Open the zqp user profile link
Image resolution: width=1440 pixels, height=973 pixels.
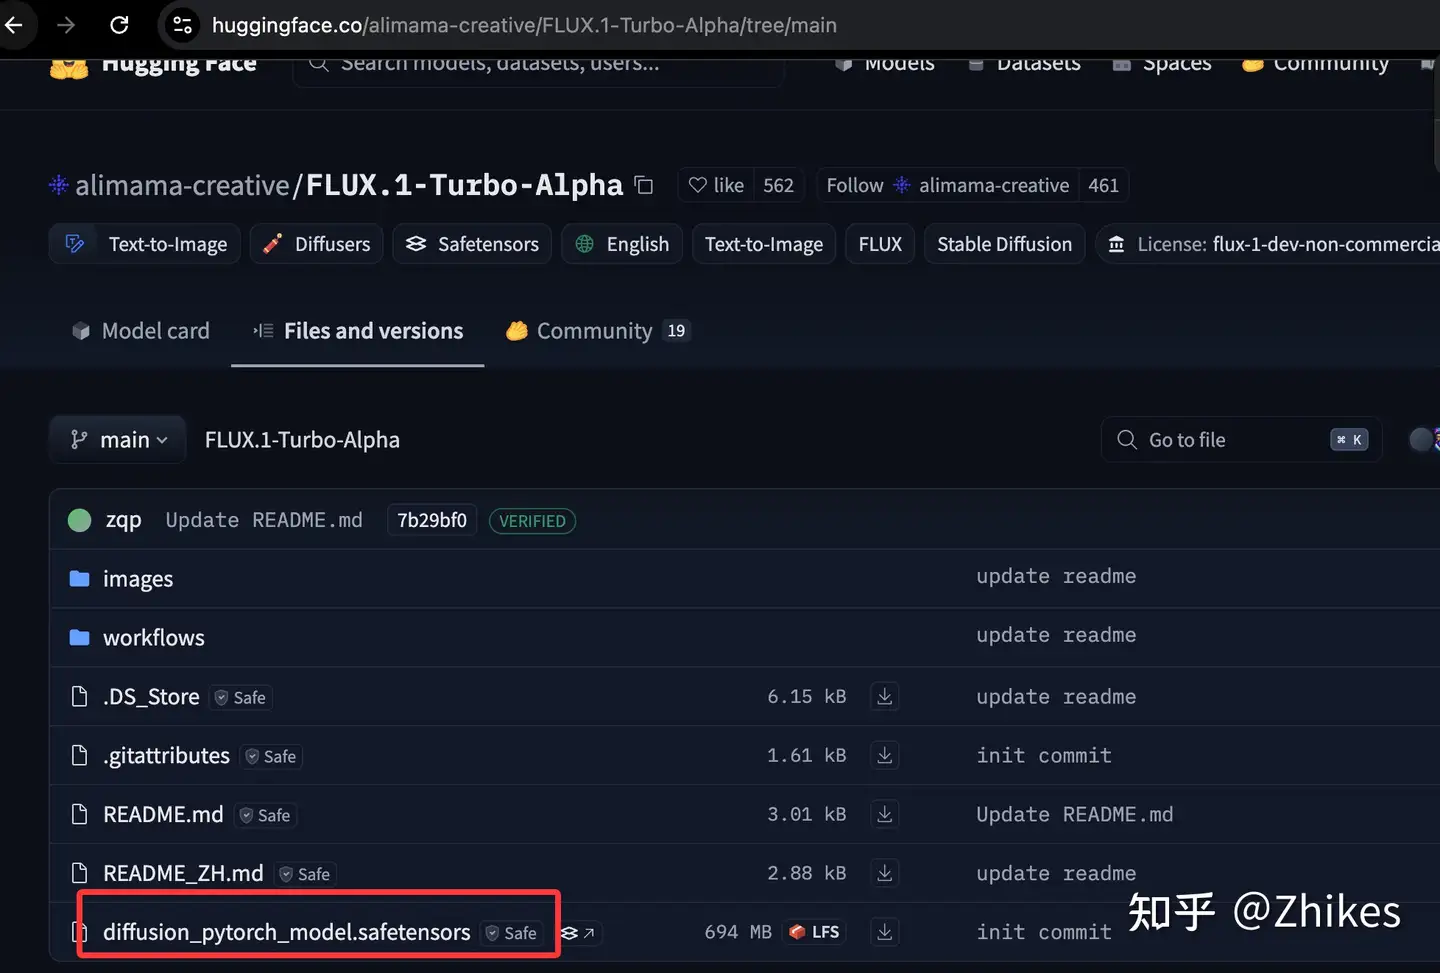click(124, 520)
